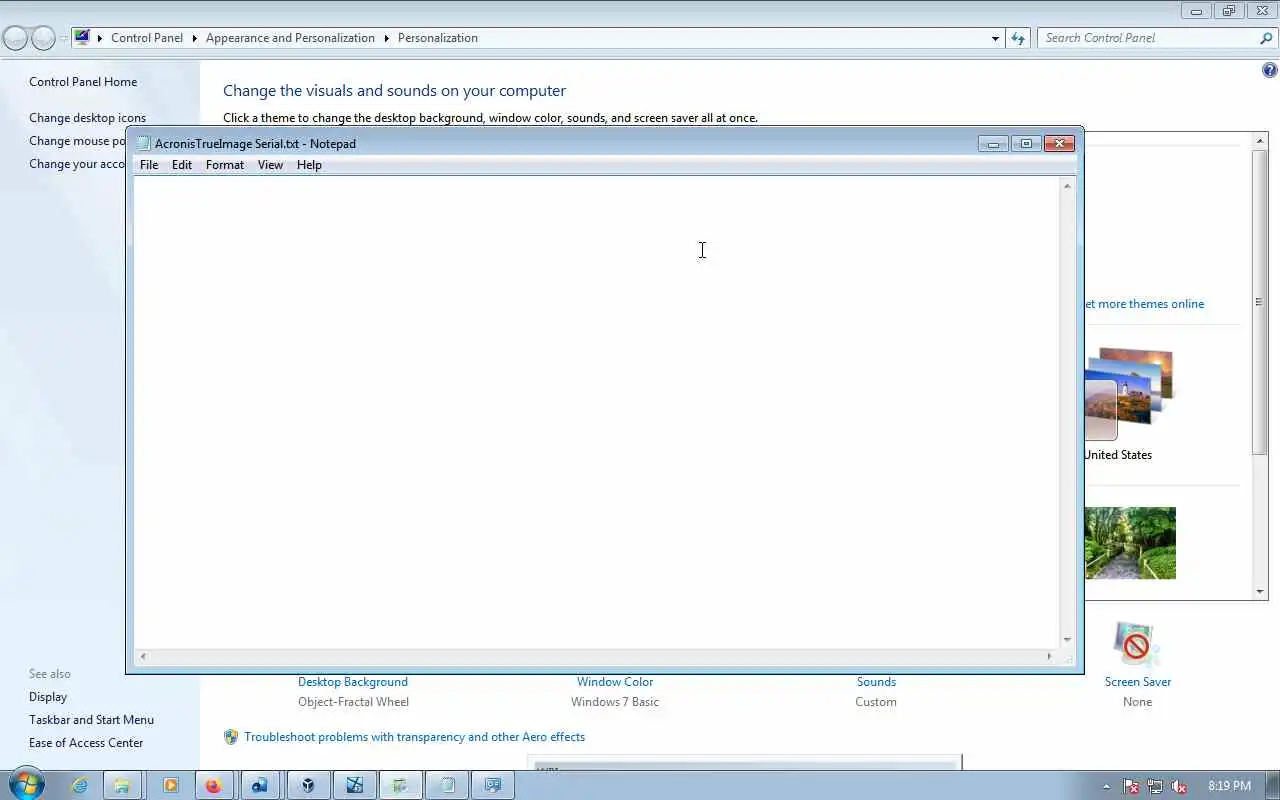The image size is (1280, 800).
Task: Troubleshoot problems with transparency and Aero effects
Action: [x=415, y=737]
